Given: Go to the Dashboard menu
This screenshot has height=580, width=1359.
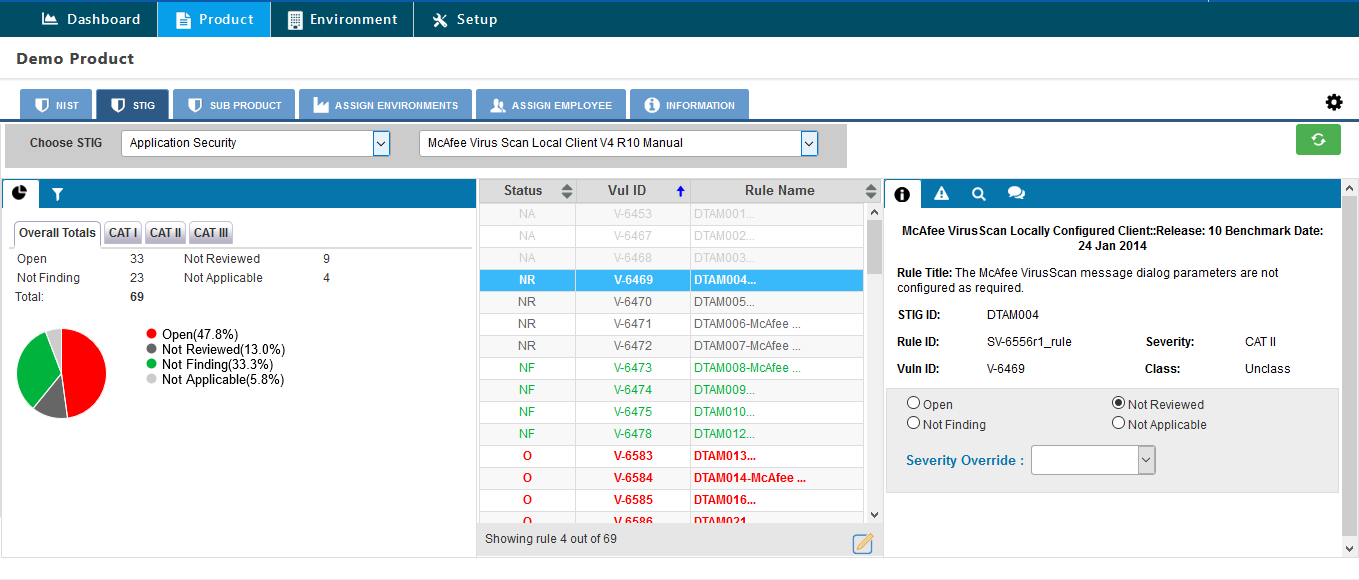Looking at the screenshot, I should coord(91,19).
